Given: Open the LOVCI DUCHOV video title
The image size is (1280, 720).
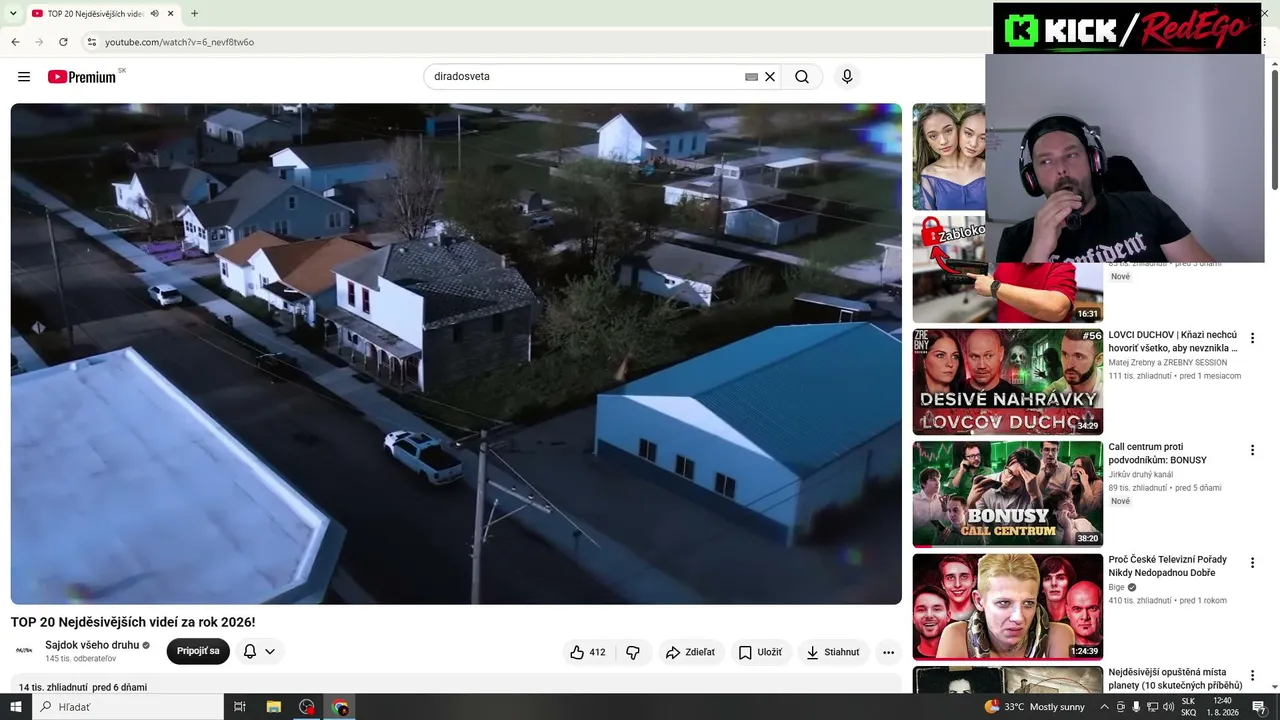Looking at the screenshot, I should click(x=1173, y=341).
